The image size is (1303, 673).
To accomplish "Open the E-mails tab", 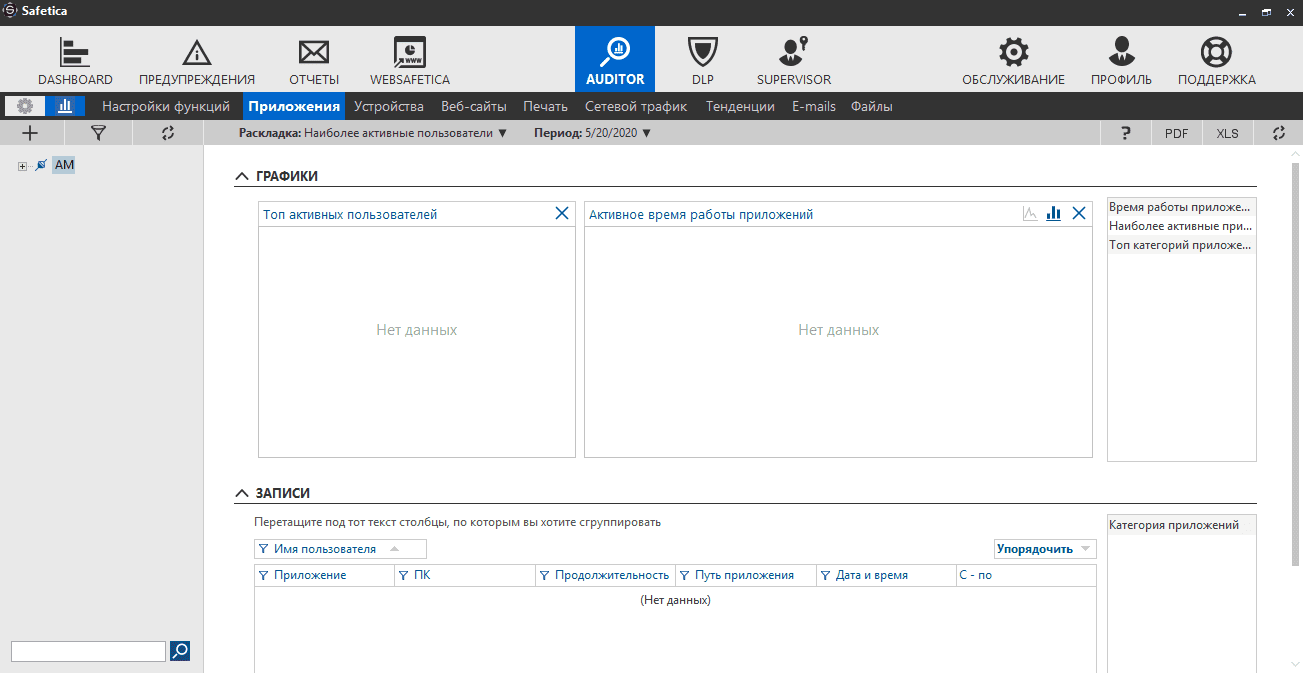I will pos(814,106).
